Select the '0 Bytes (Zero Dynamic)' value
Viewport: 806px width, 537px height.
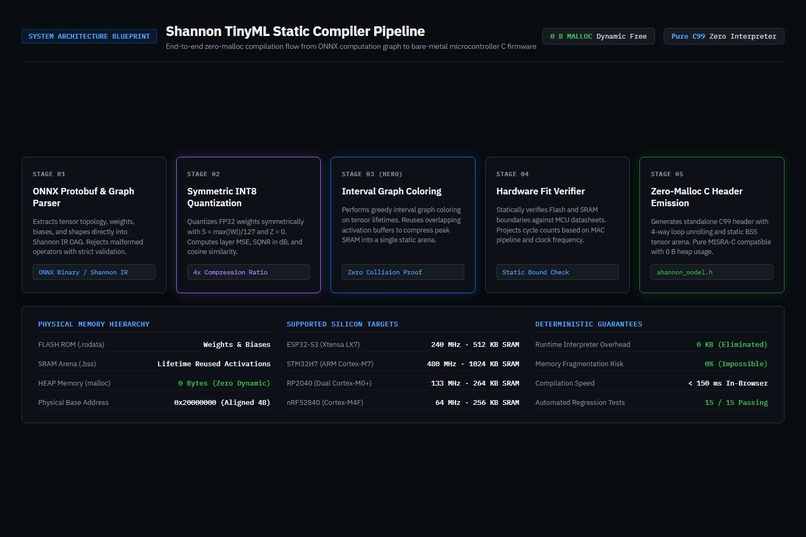(x=224, y=383)
